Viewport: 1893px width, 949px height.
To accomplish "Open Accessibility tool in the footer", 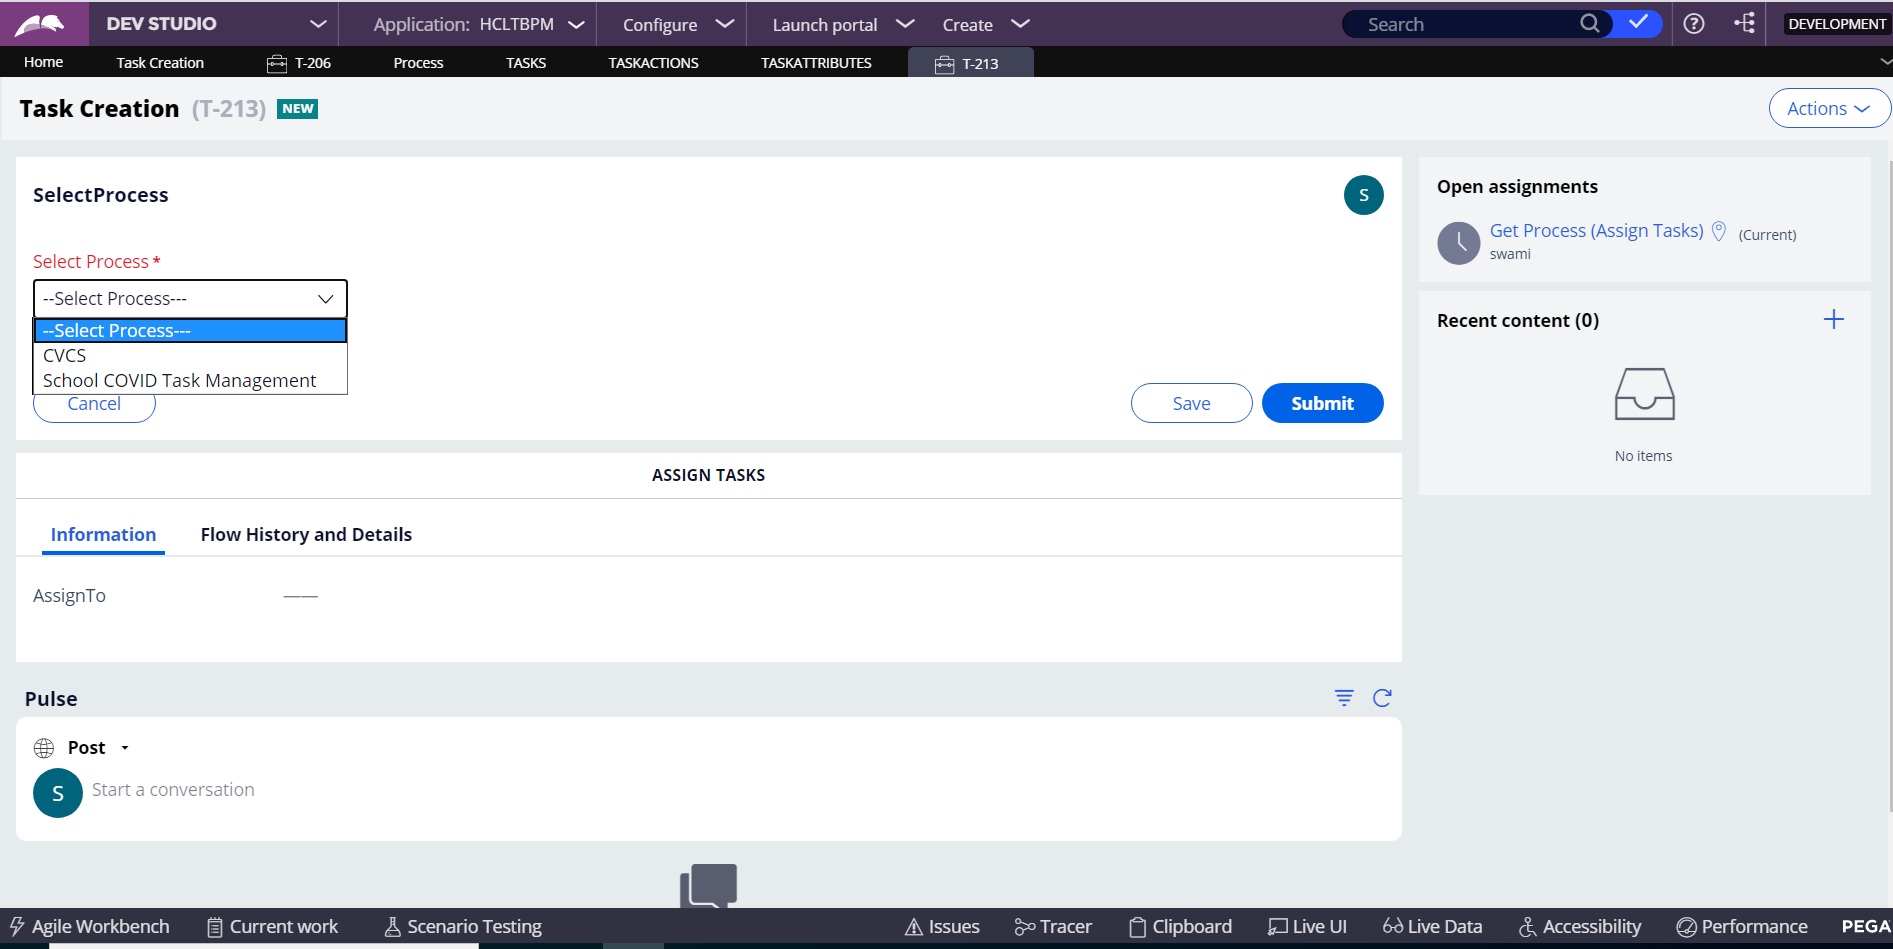I will coord(1580,927).
